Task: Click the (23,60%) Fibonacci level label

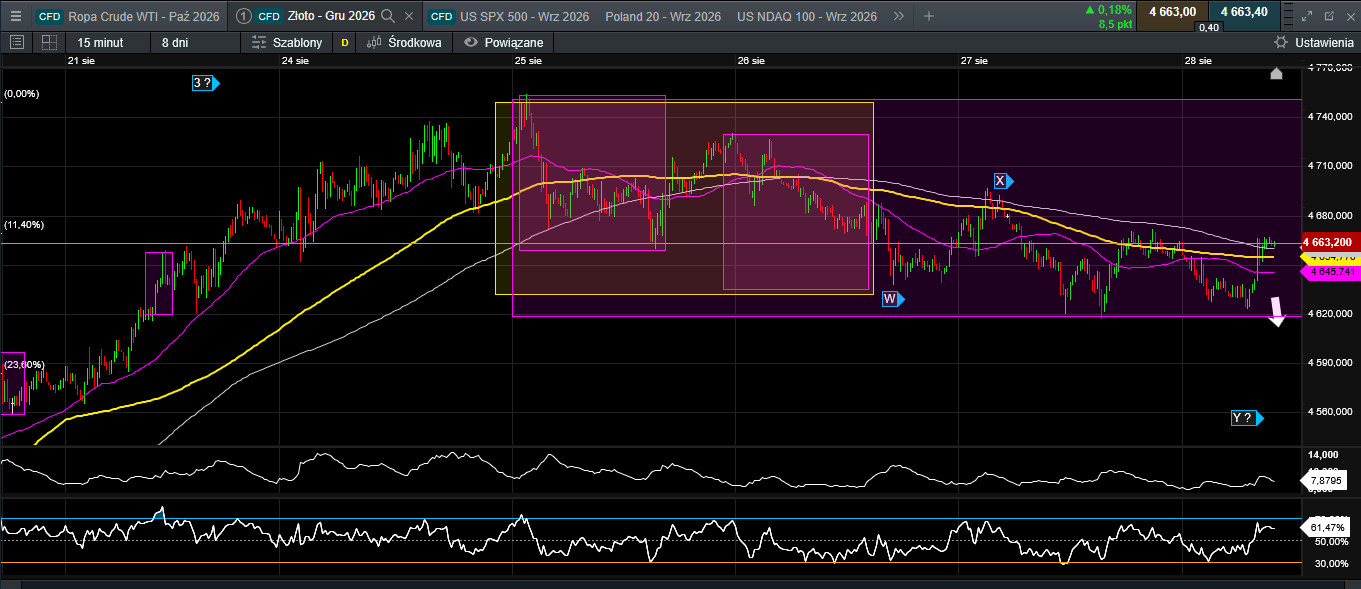Action: point(24,365)
